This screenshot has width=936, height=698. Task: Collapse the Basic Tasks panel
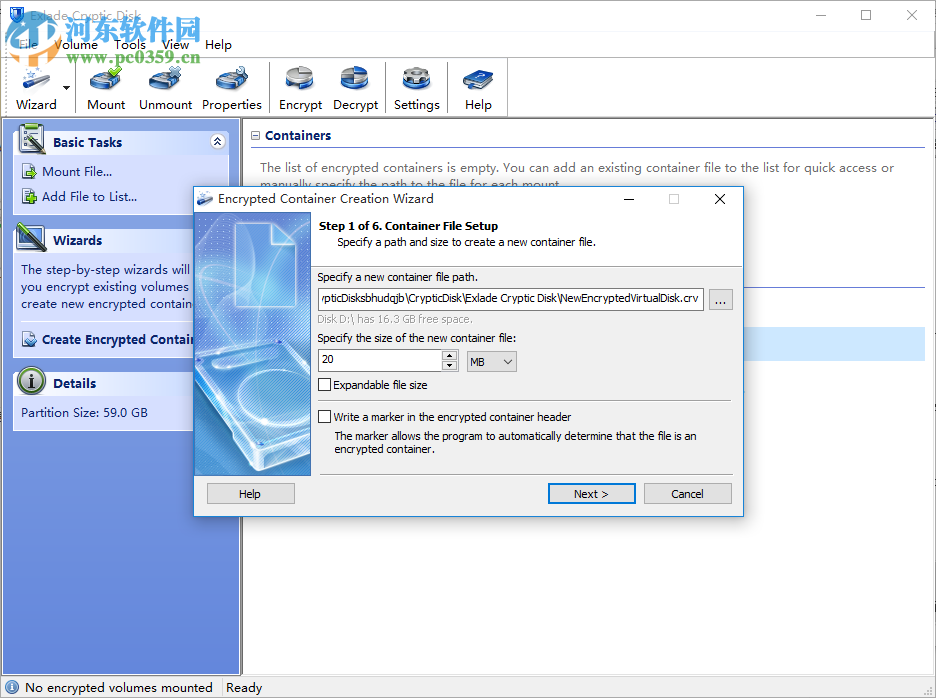pos(217,142)
